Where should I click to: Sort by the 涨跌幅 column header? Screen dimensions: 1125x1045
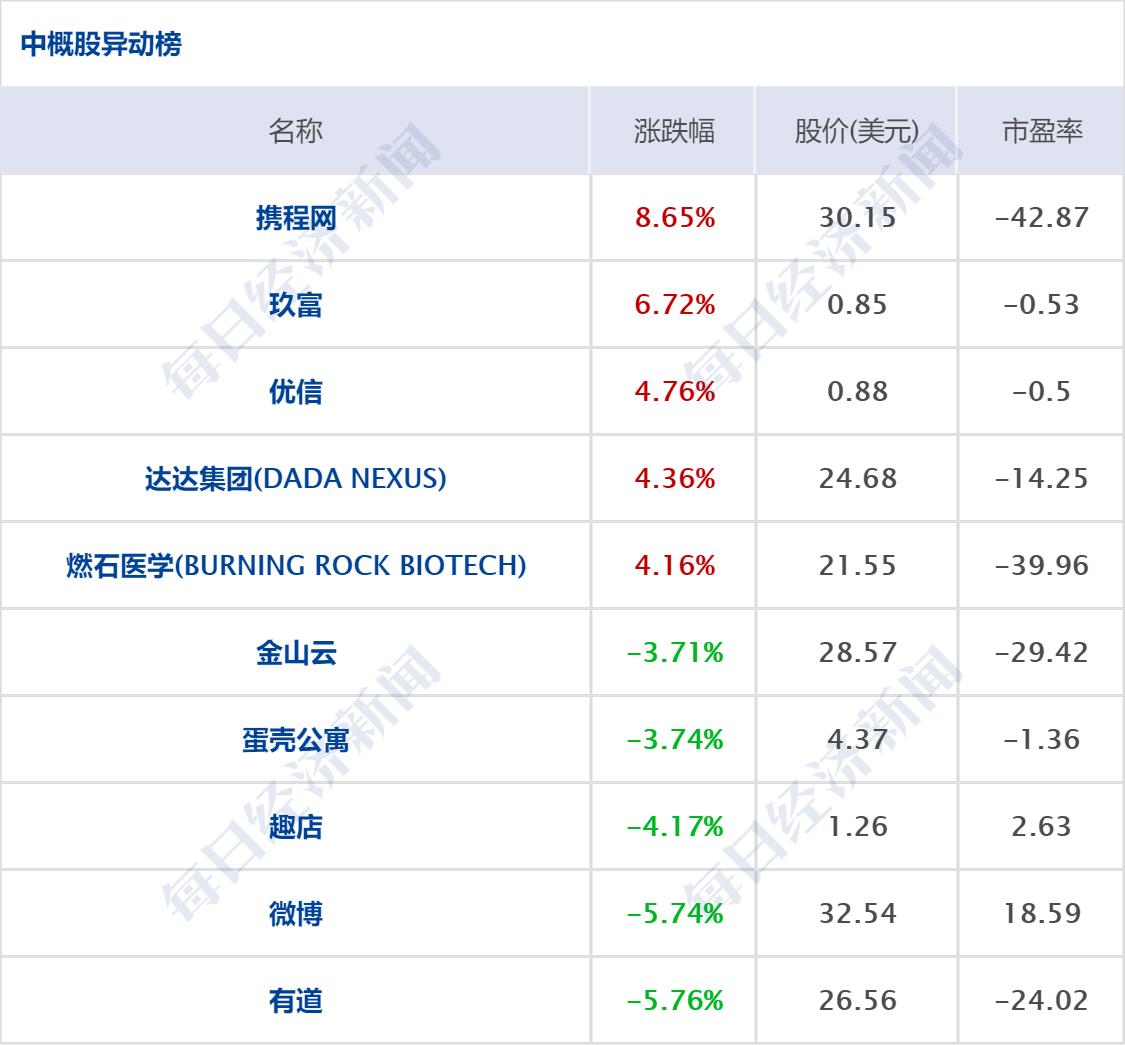pos(674,131)
